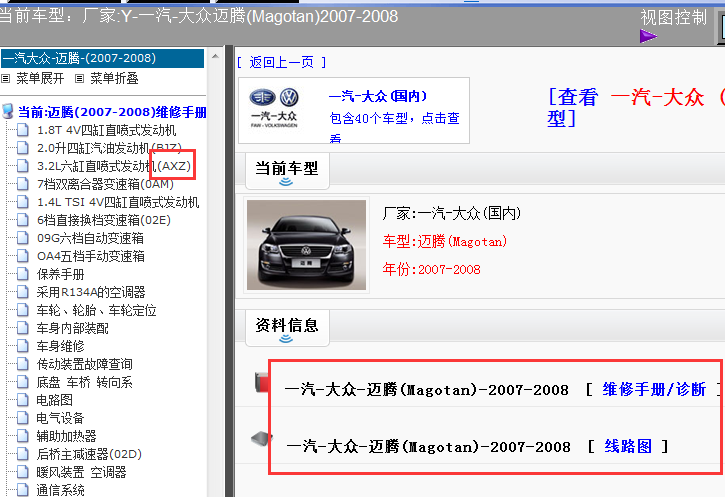This screenshot has height=497, width=725.
Task: Click left panel scrollbar up arrow
Action: tap(215, 56)
